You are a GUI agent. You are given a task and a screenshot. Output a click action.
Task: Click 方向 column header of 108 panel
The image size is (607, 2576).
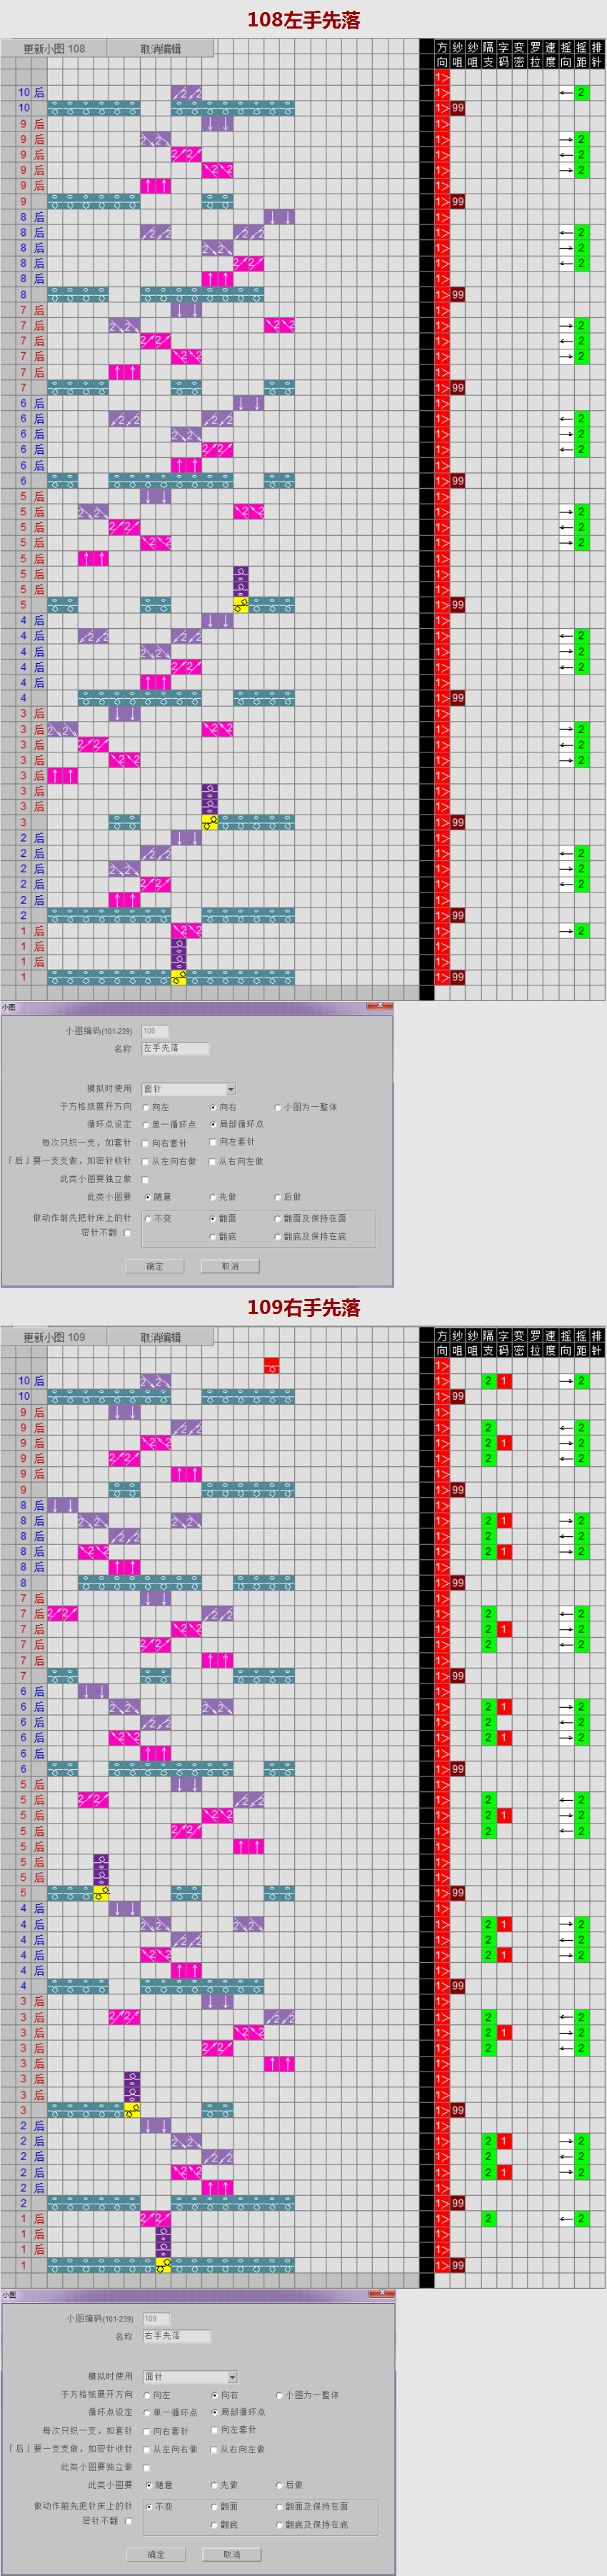(442, 54)
